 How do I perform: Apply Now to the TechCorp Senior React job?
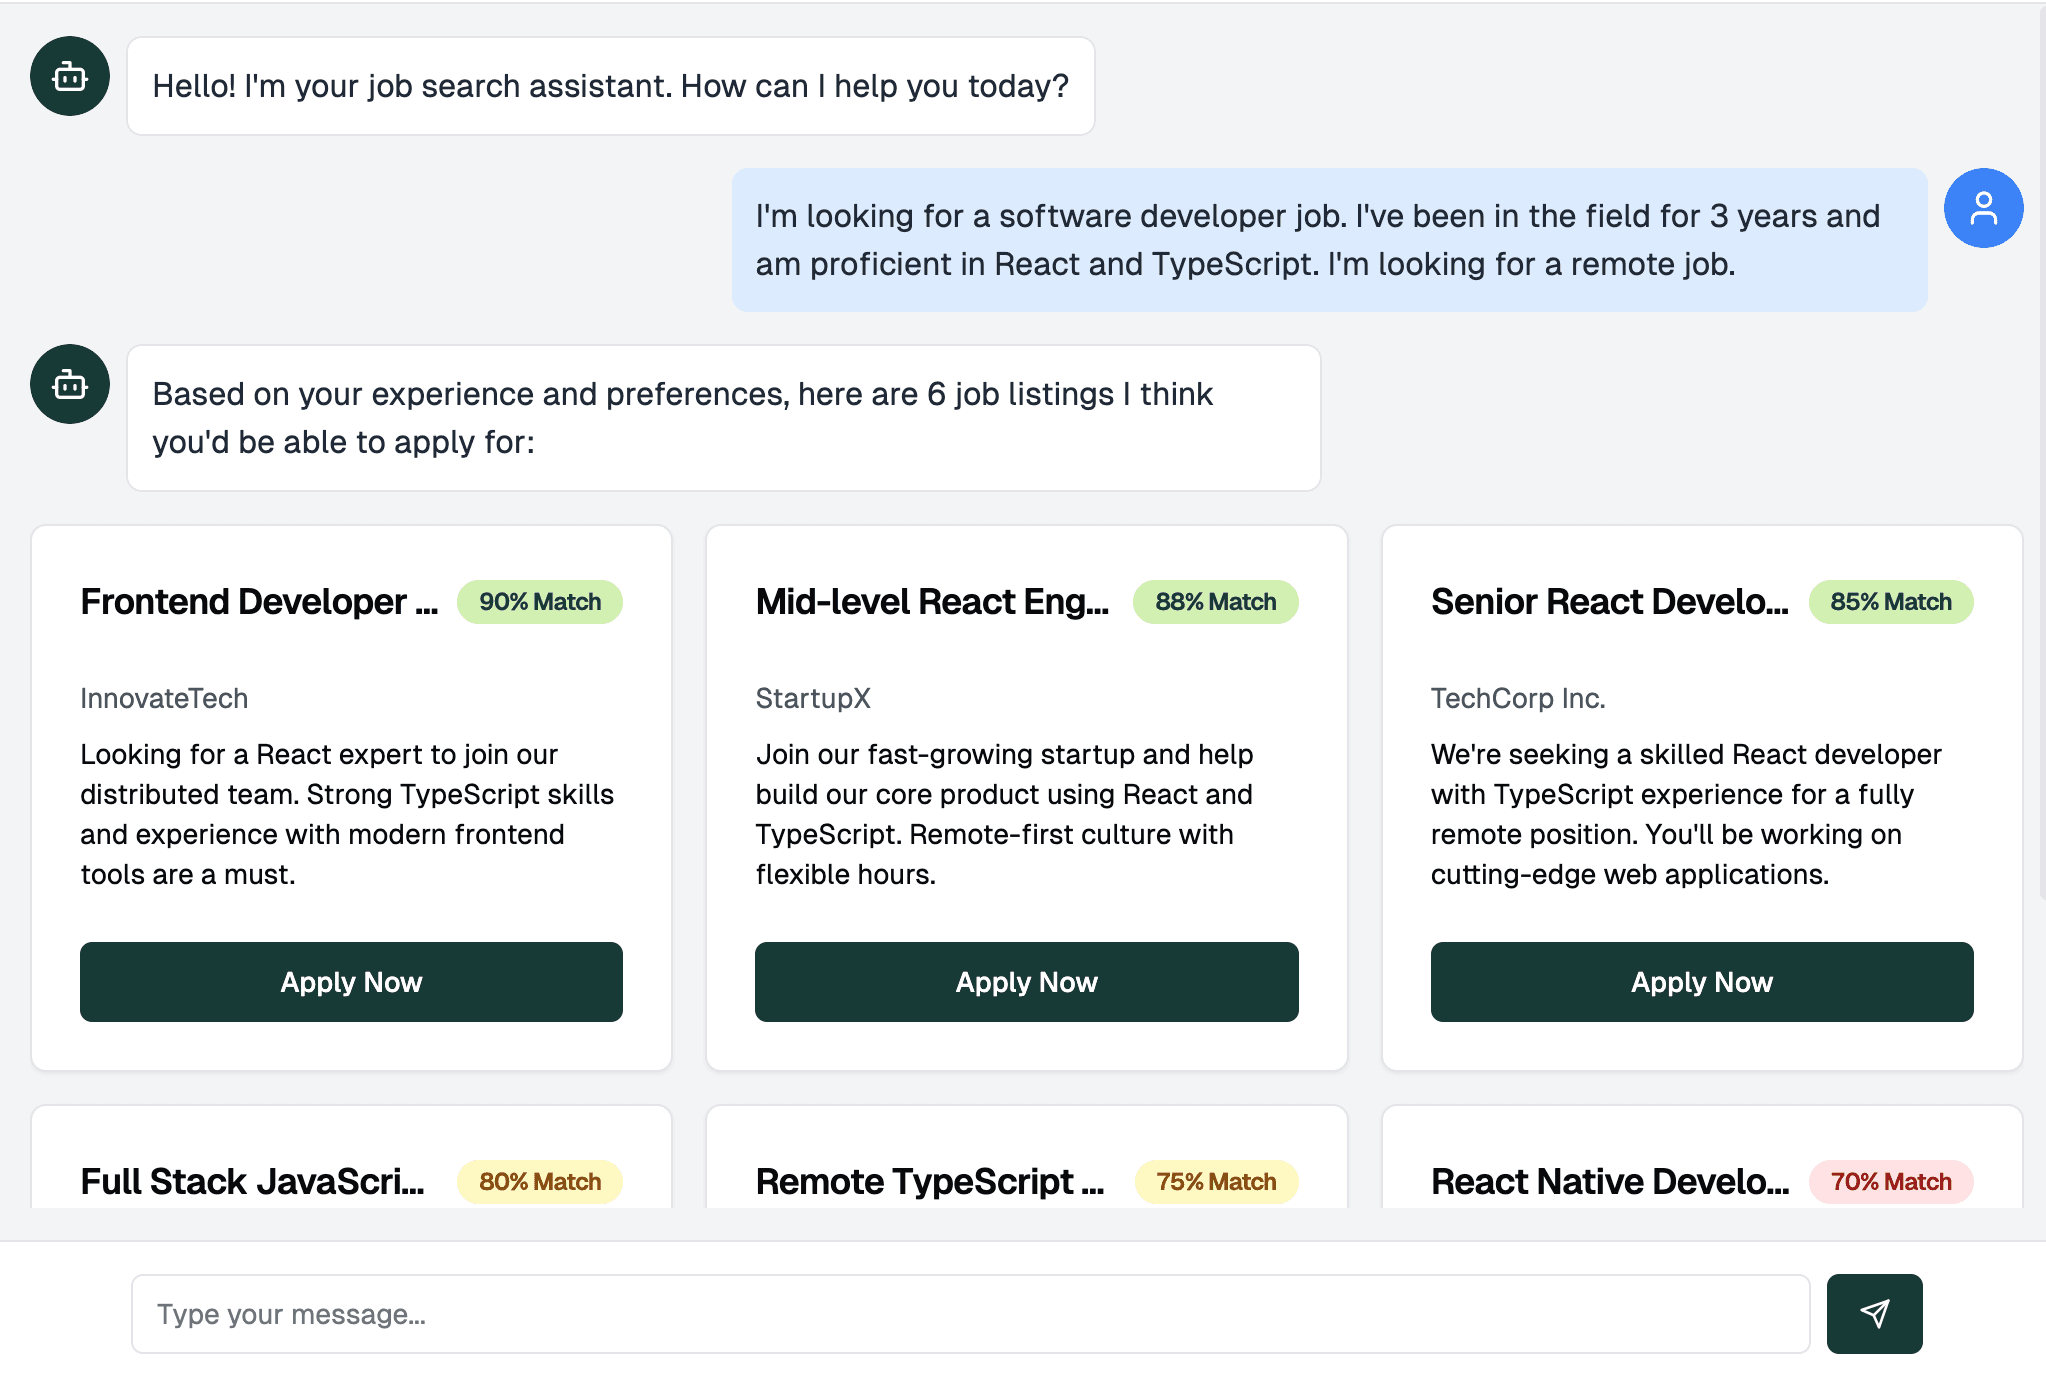1701,982
